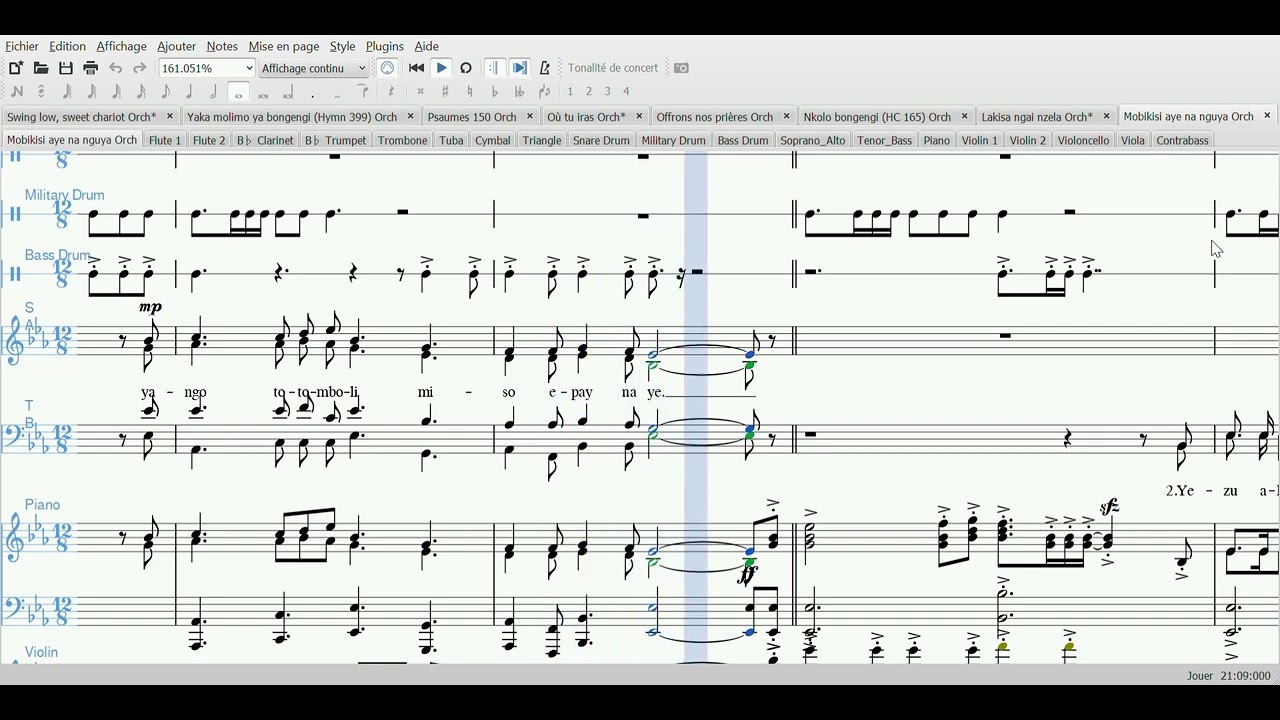Toggle MIDI input button

coord(388,68)
